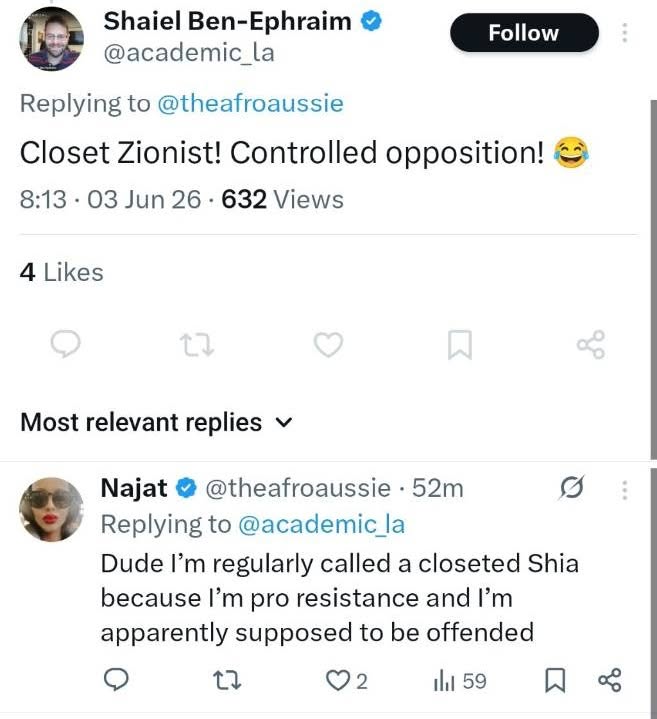The image size is (657, 719).
Task: Follow Shaiel Ben-Ephraim
Action: point(524,33)
